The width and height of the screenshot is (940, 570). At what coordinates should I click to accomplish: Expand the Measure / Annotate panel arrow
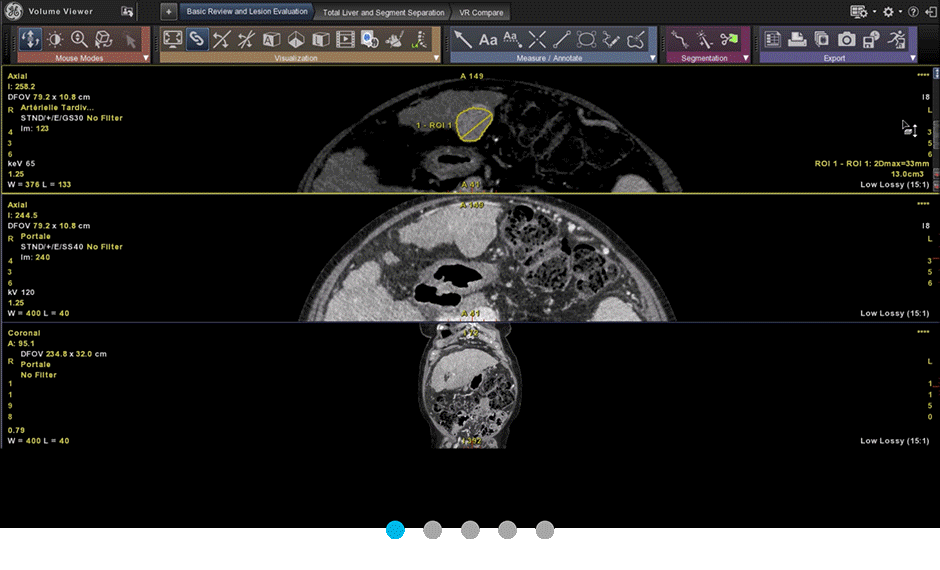(653, 58)
